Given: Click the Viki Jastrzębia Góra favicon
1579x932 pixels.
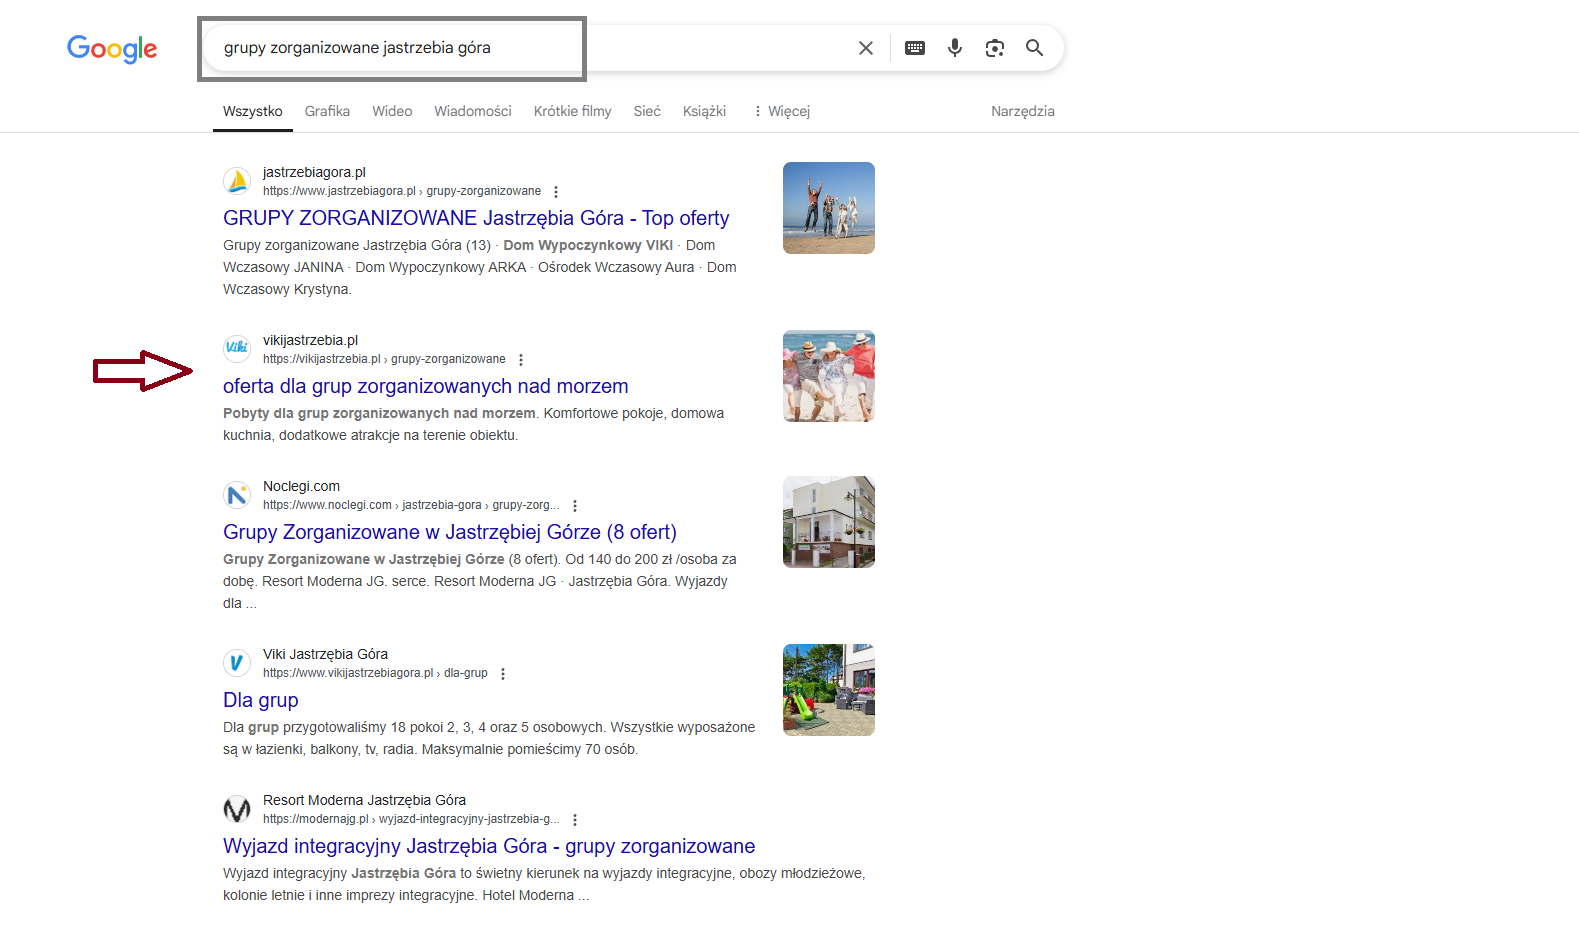Looking at the screenshot, I should pos(237,663).
